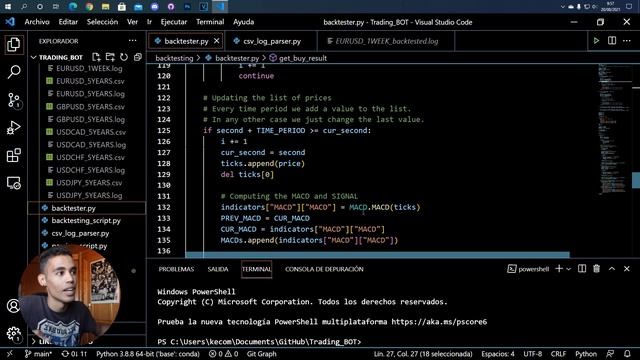Open the Explorer view in activity bar
This screenshot has height=360, width=640.
13,44
